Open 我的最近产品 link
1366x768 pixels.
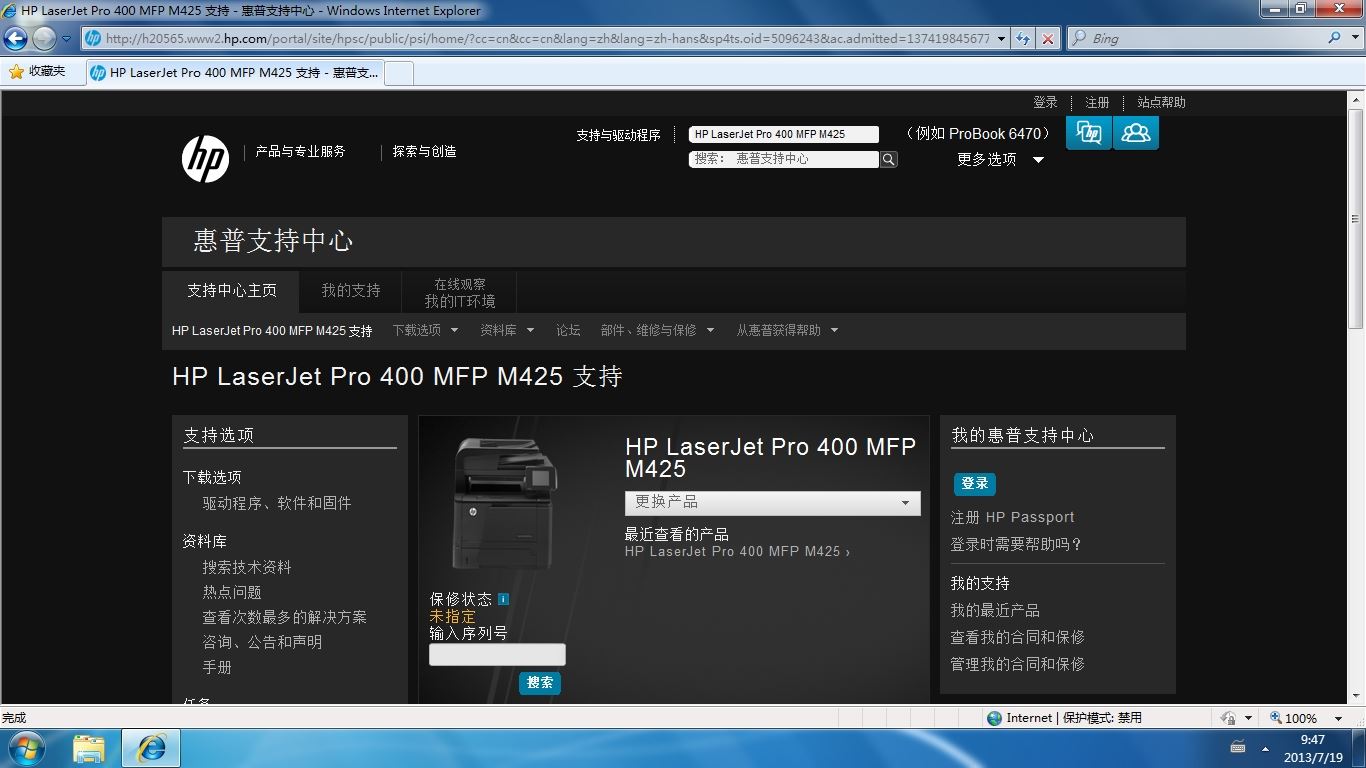point(995,610)
